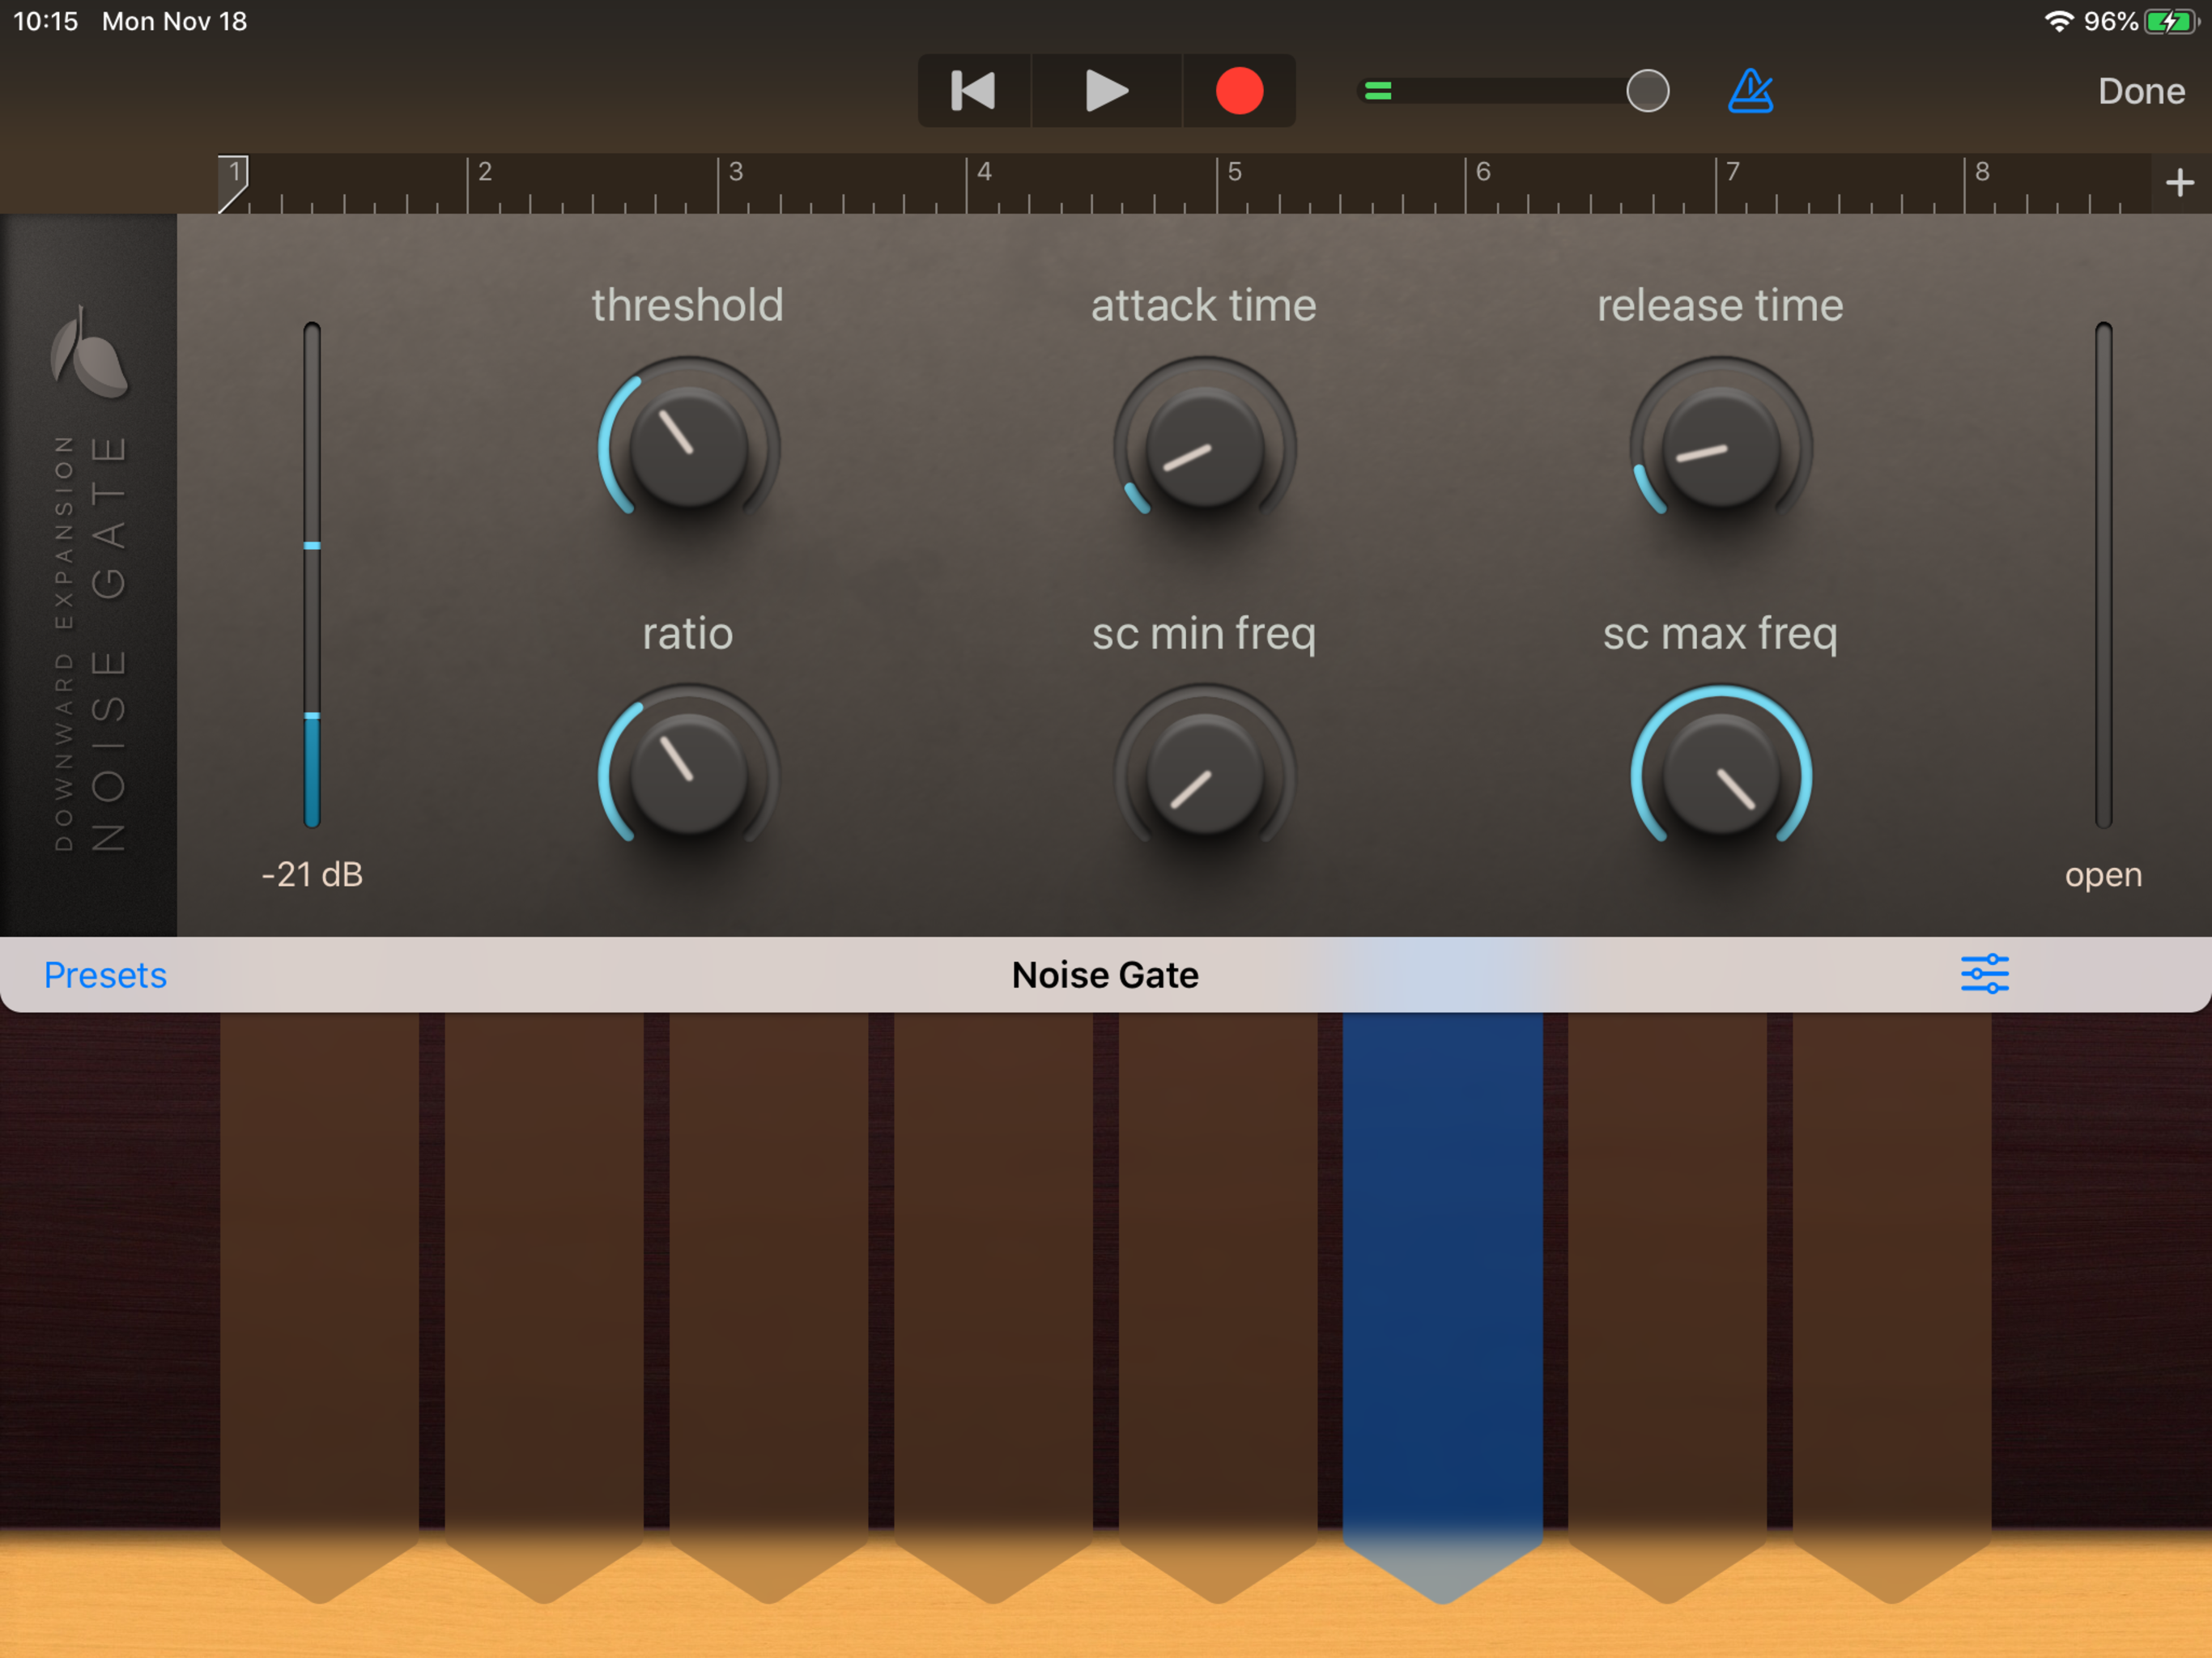Open track controls via the sliders icon
This screenshot has height=1658, width=2212.
(1984, 974)
